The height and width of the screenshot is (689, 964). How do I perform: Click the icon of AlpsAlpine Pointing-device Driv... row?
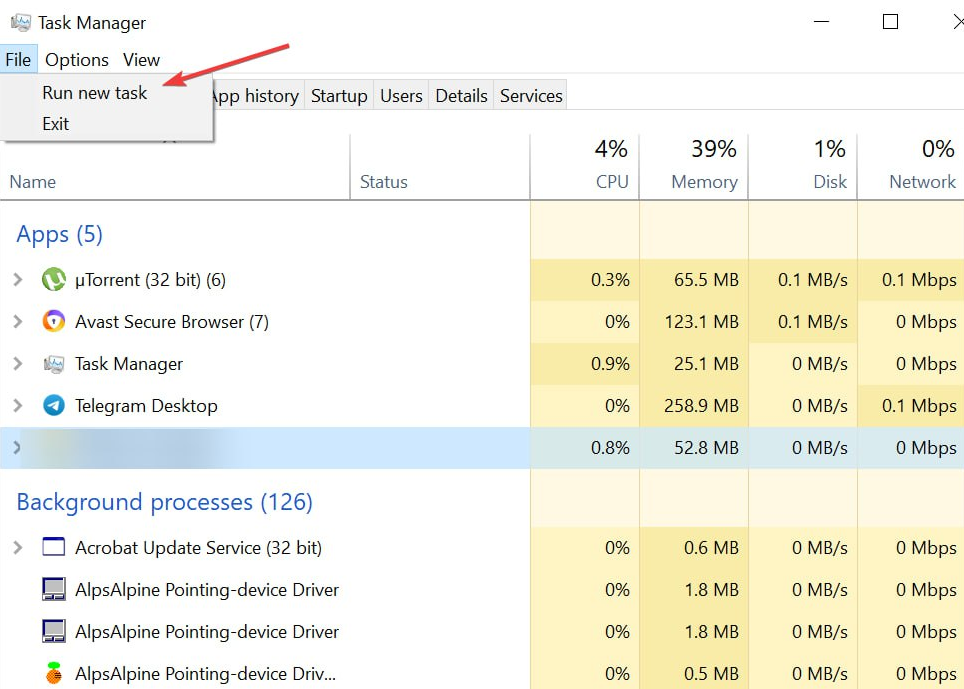point(53,674)
